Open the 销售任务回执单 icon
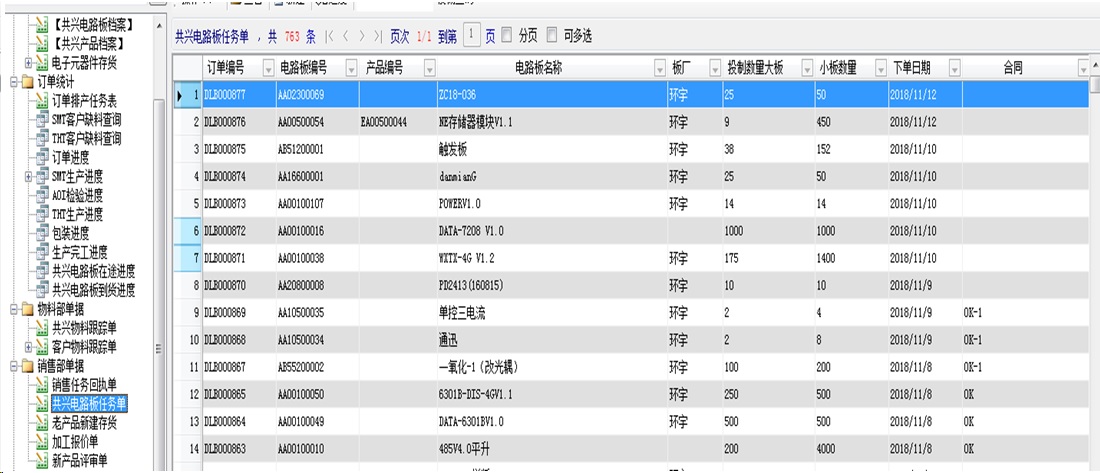The image size is (1100, 473). click(42, 385)
